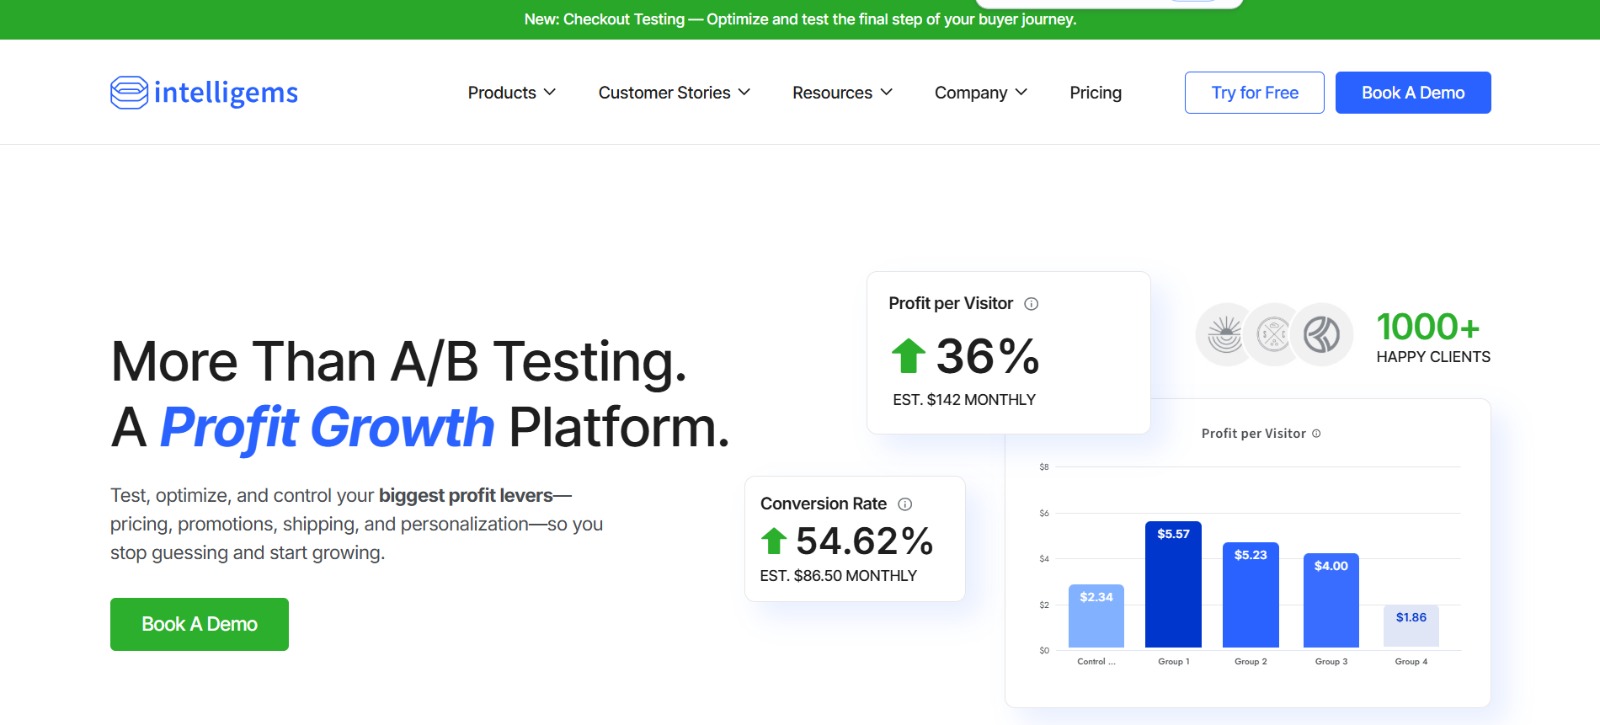
Task: Expand the Products dropdown menu
Action: point(511,93)
